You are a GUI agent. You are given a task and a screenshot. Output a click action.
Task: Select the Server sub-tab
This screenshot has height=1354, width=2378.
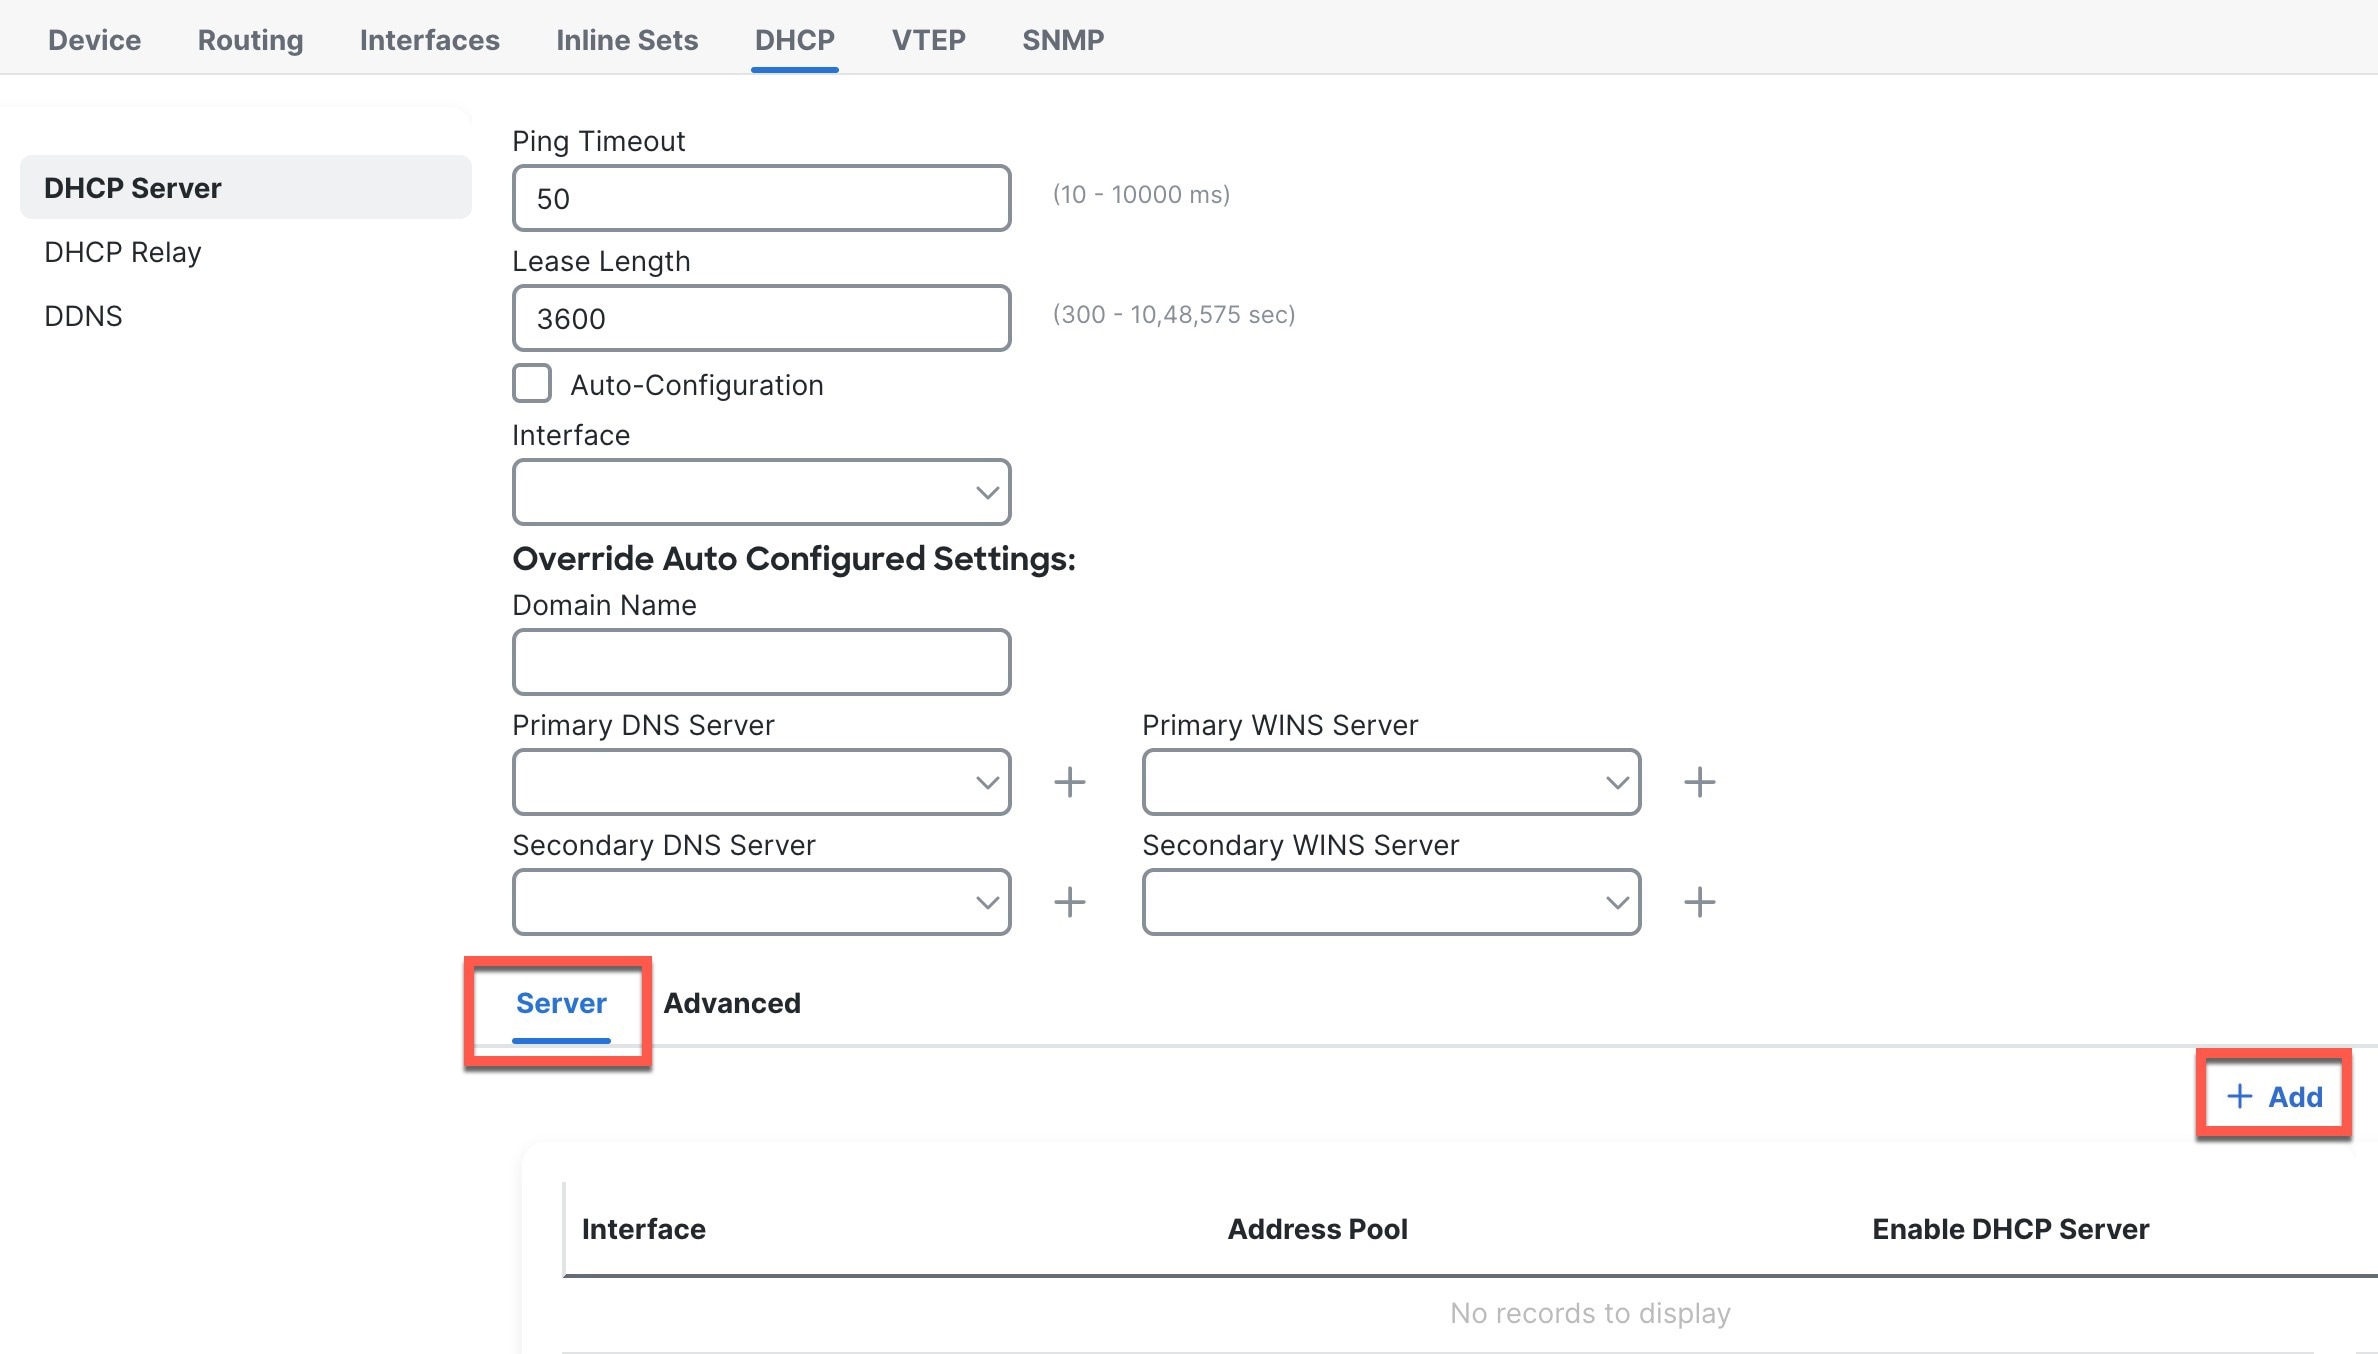pyautogui.click(x=561, y=1003)
